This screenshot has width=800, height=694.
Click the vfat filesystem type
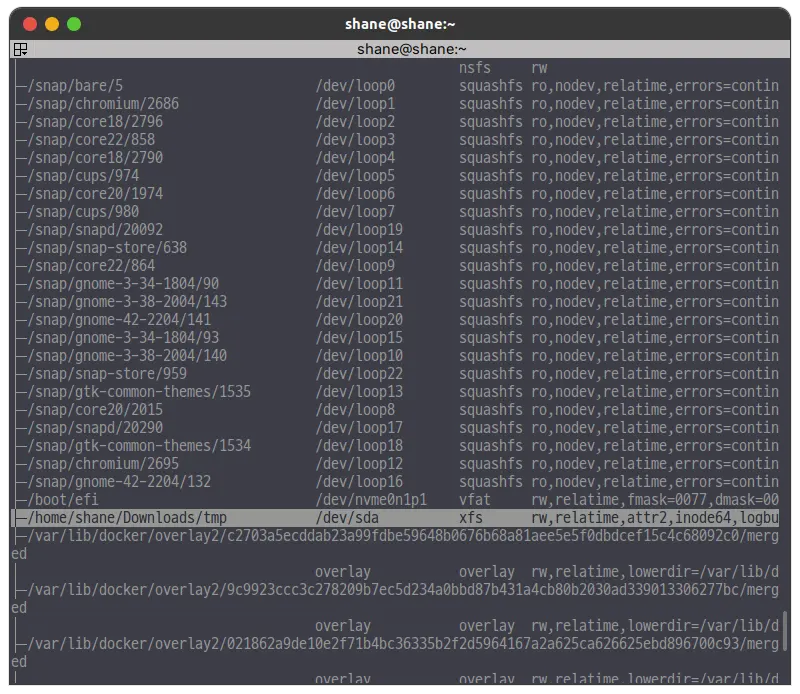pyautogui.click(x=474, y=500)
